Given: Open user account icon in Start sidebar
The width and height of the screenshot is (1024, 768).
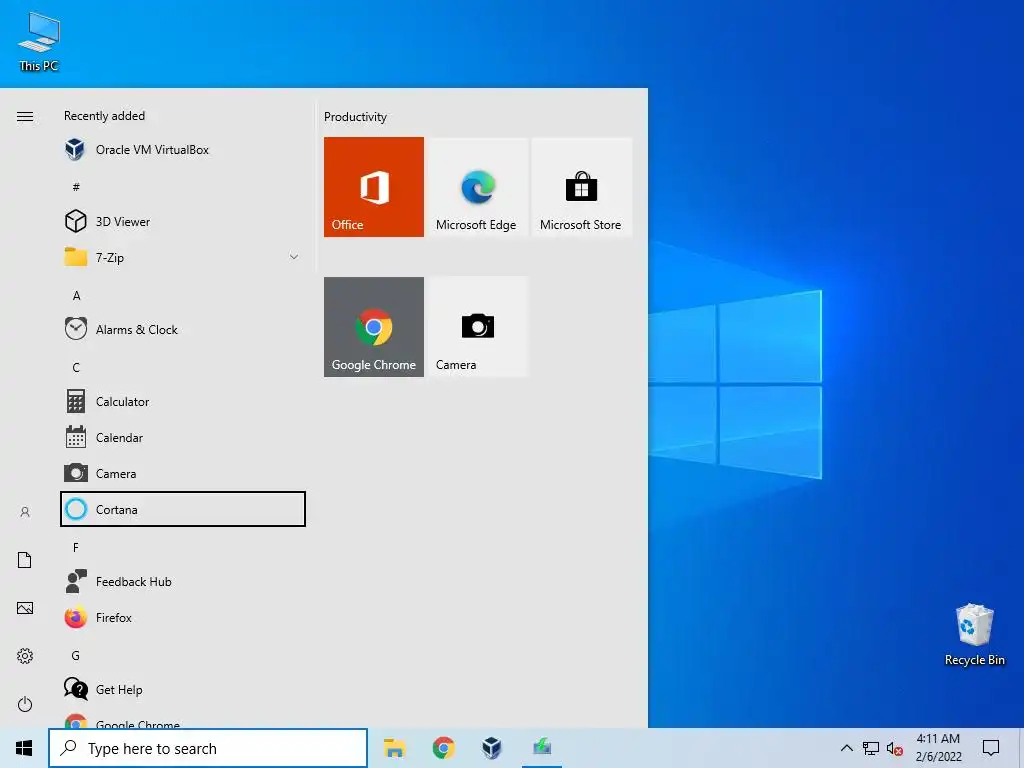Looking at the screenshot, I should click(x=25, y=512).
